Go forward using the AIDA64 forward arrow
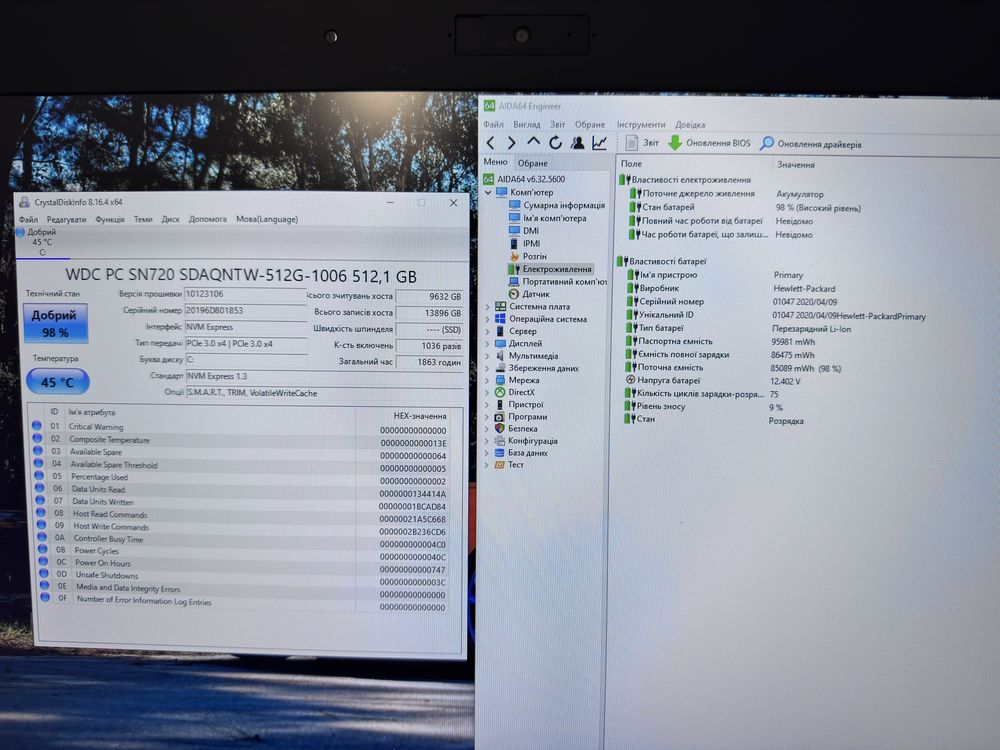This screenshot has height=750, width=1000. 511,143
